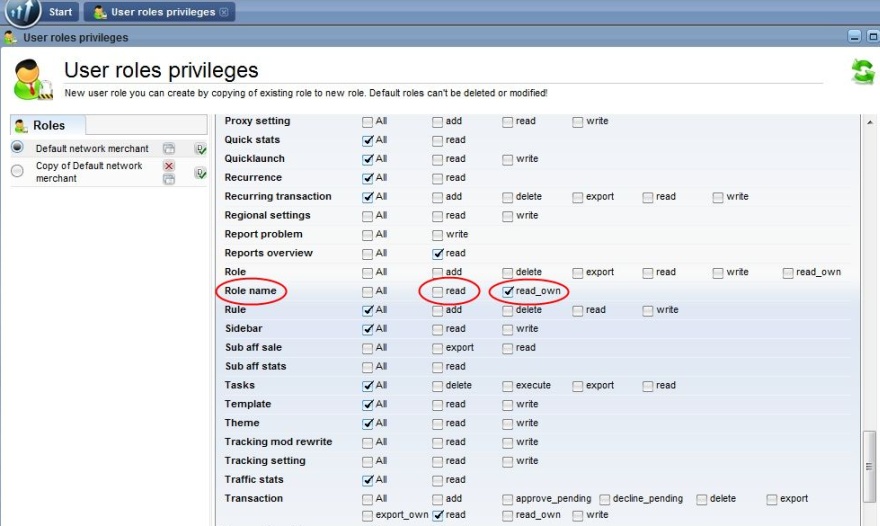Check export for Recurring transaction

click(578, 197)
